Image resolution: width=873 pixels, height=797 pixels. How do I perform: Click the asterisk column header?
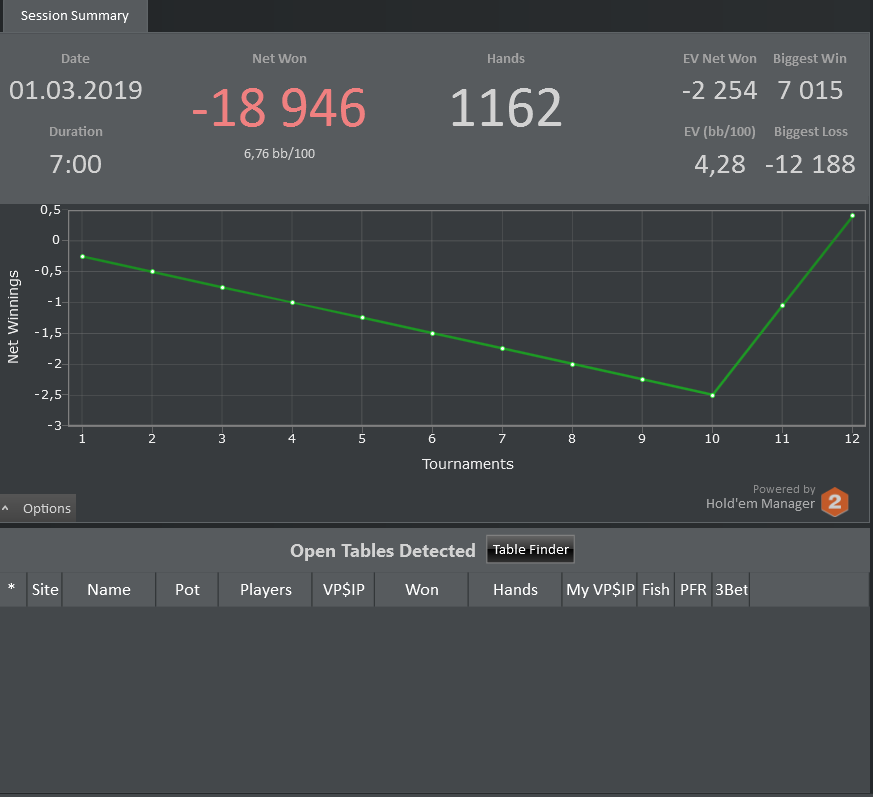(12, 589)
